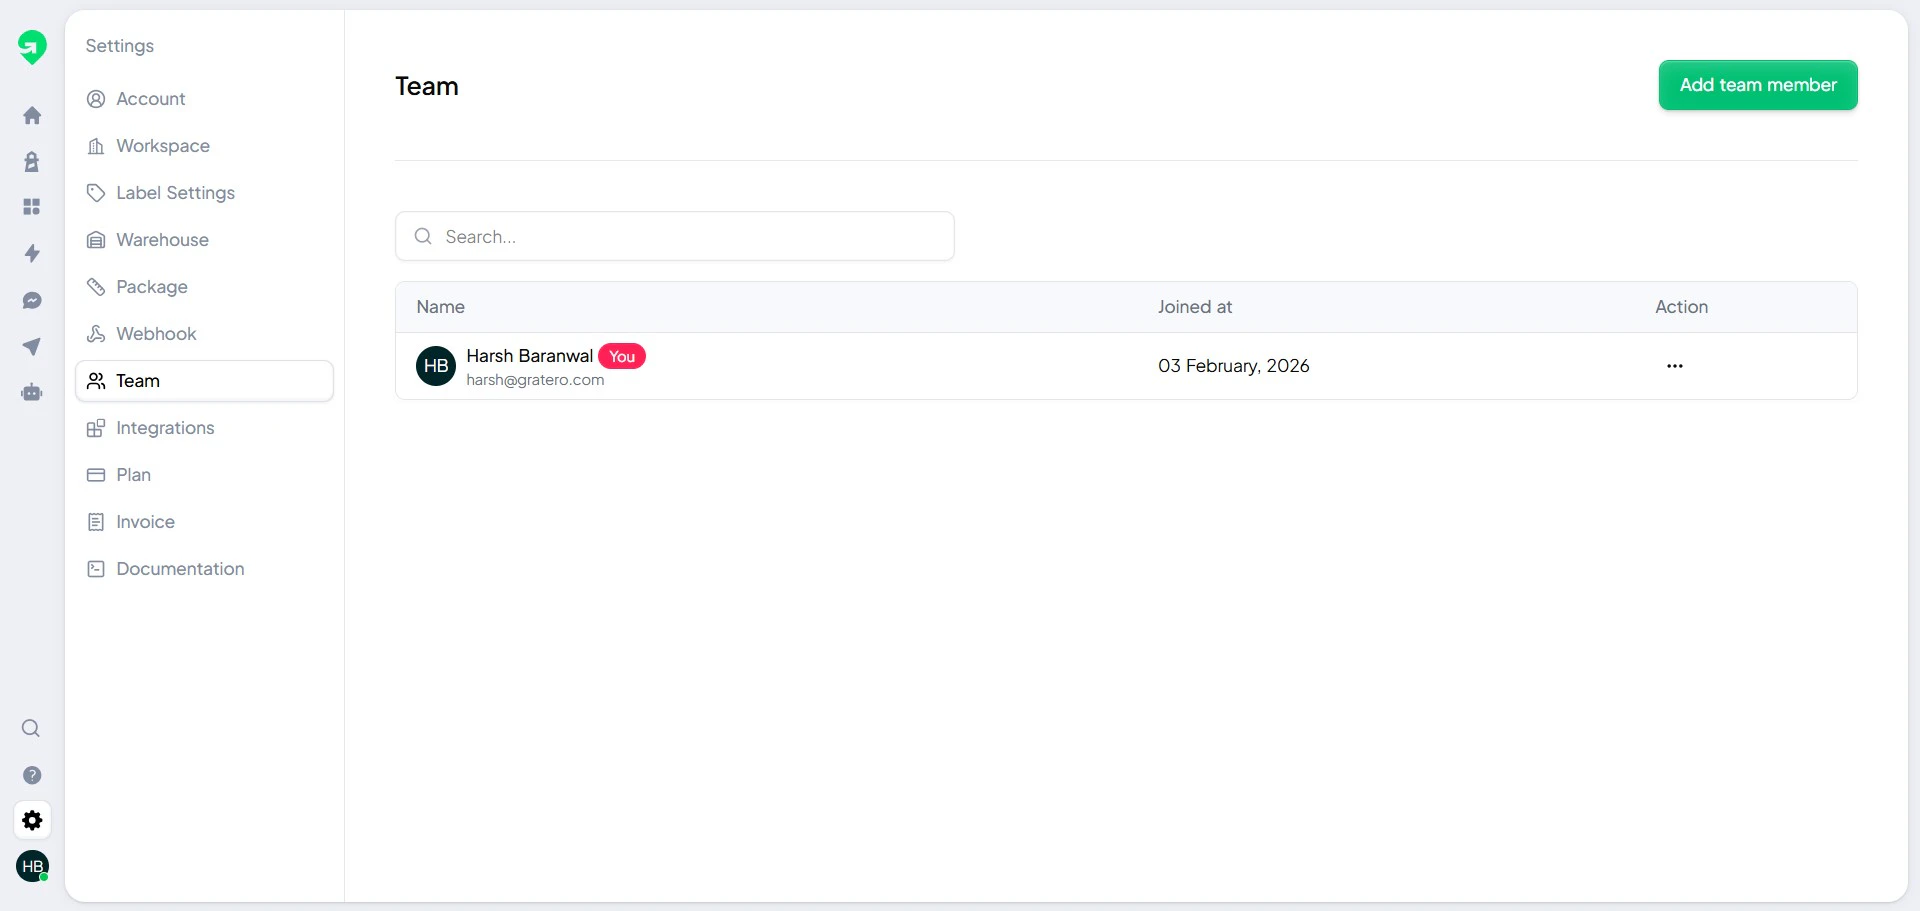Click the Action column header

click(1681, 307)
